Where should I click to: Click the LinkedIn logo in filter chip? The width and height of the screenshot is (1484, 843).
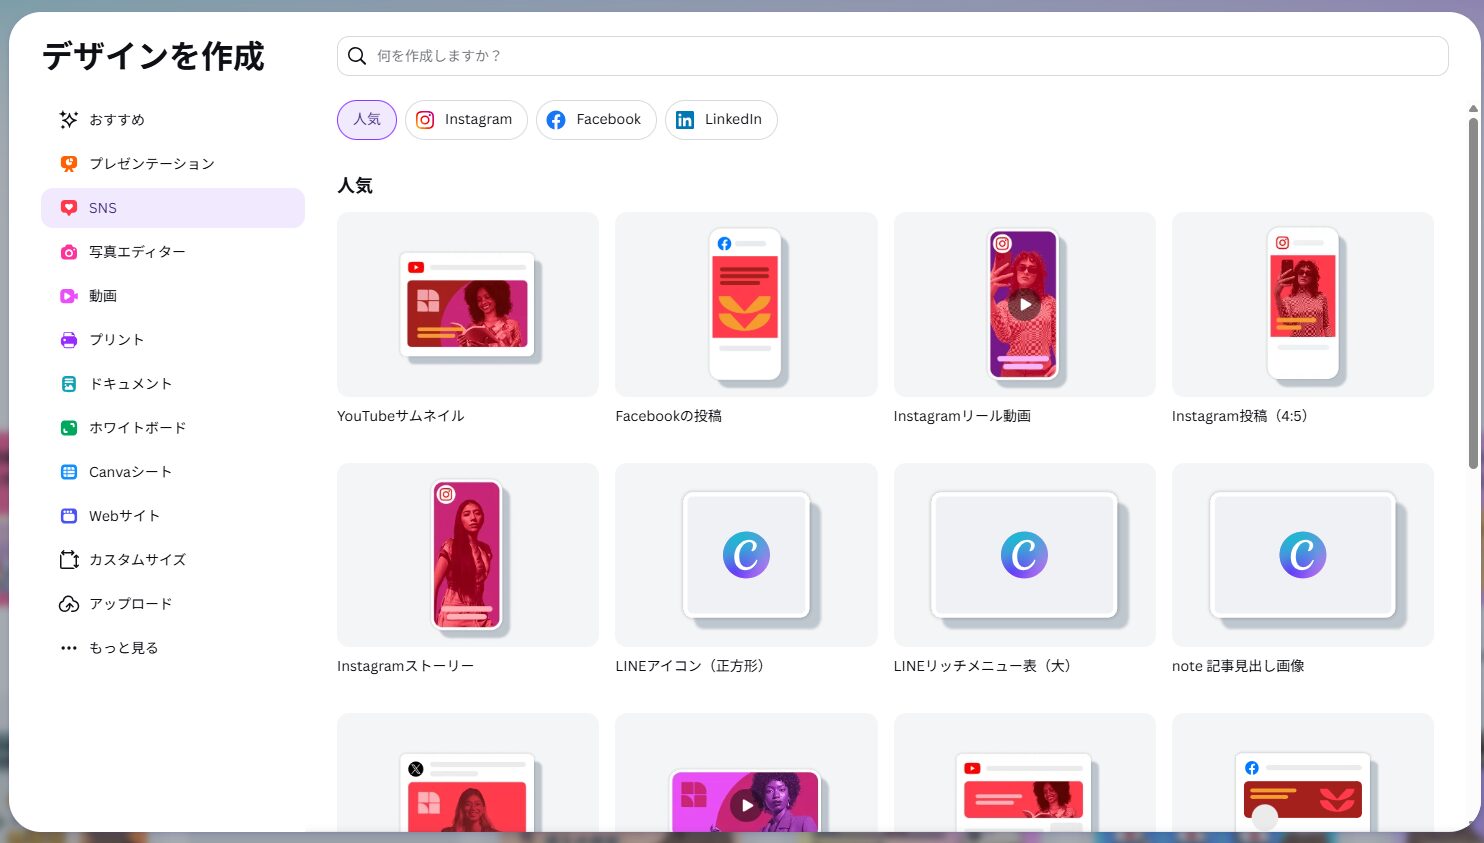tap(685, 120)
